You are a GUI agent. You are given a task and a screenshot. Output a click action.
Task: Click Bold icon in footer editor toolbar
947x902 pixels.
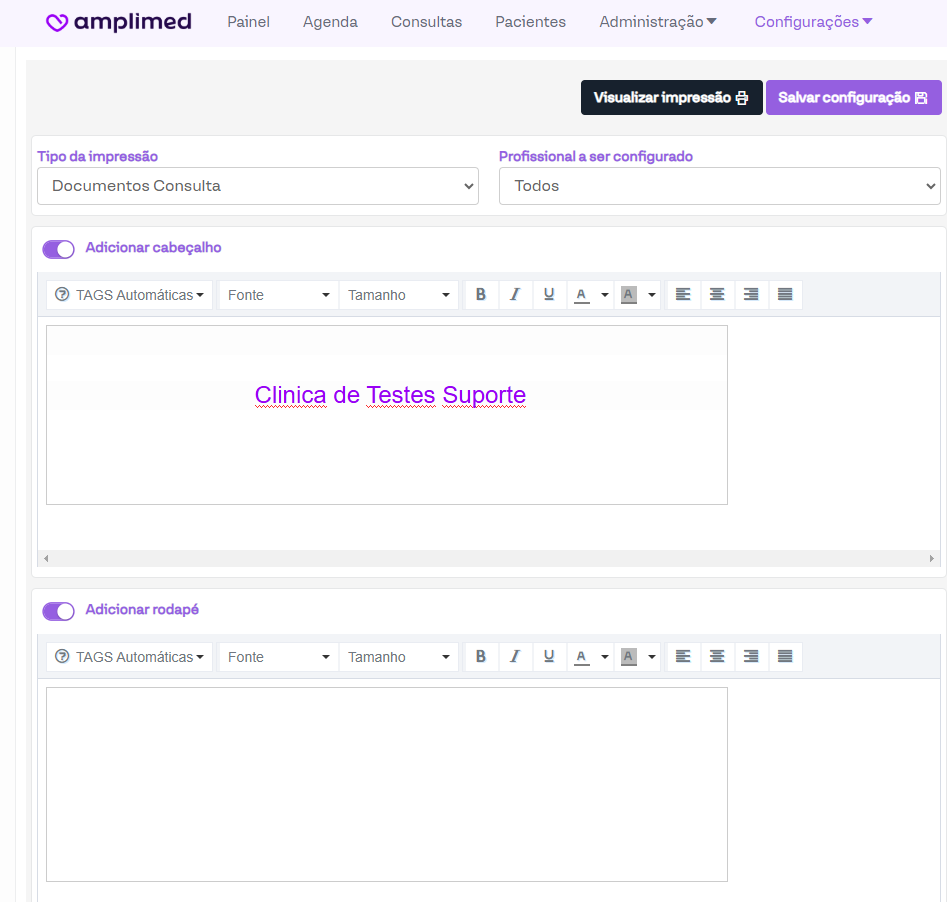pos(481,657)
